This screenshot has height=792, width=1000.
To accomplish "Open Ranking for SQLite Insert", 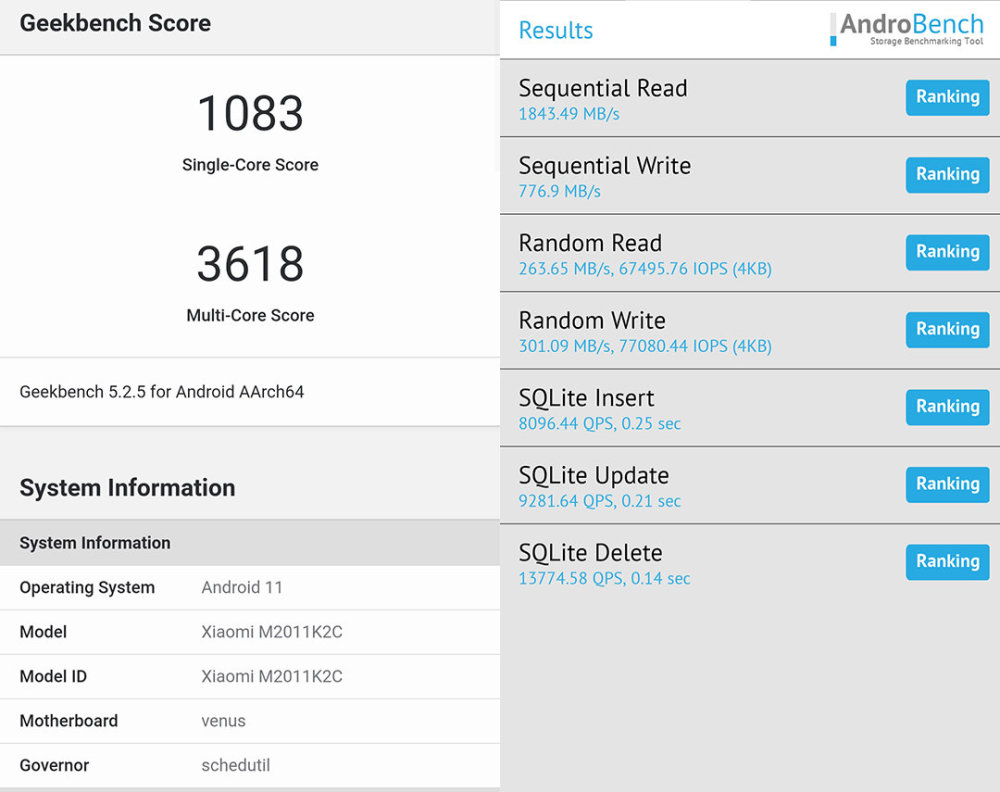I will point(947,407).
